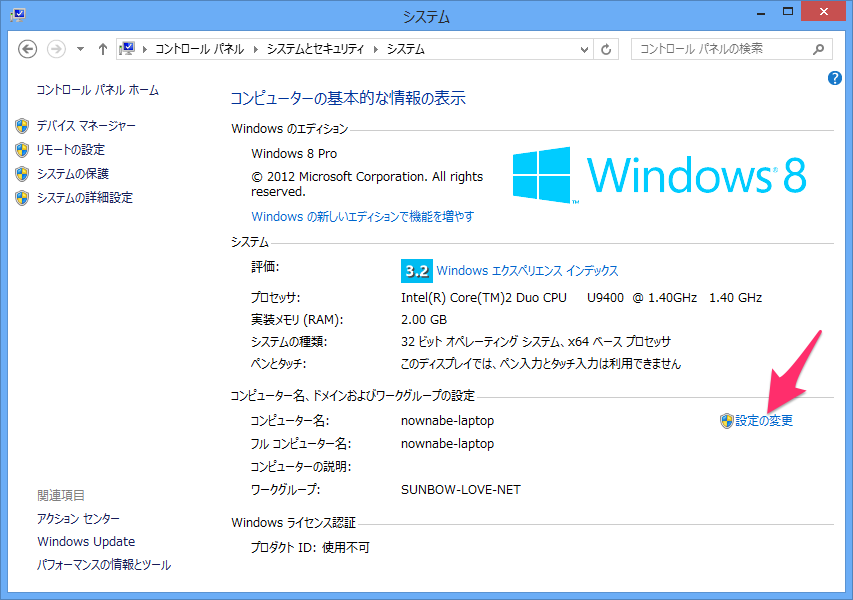The width and height of the screenshot is (853, 600).
Task: Open コントロール パネル ホーム link
Action: (97, 90)
